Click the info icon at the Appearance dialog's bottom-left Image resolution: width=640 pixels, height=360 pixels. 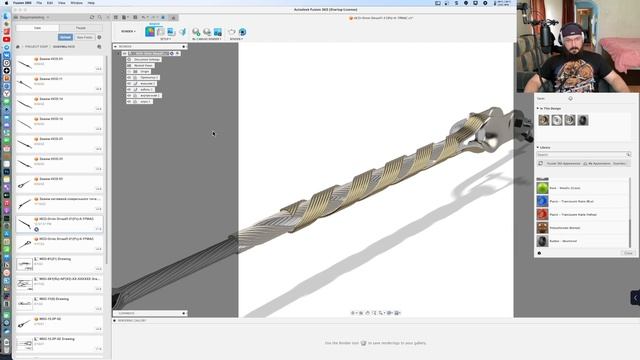coord(539,253)
